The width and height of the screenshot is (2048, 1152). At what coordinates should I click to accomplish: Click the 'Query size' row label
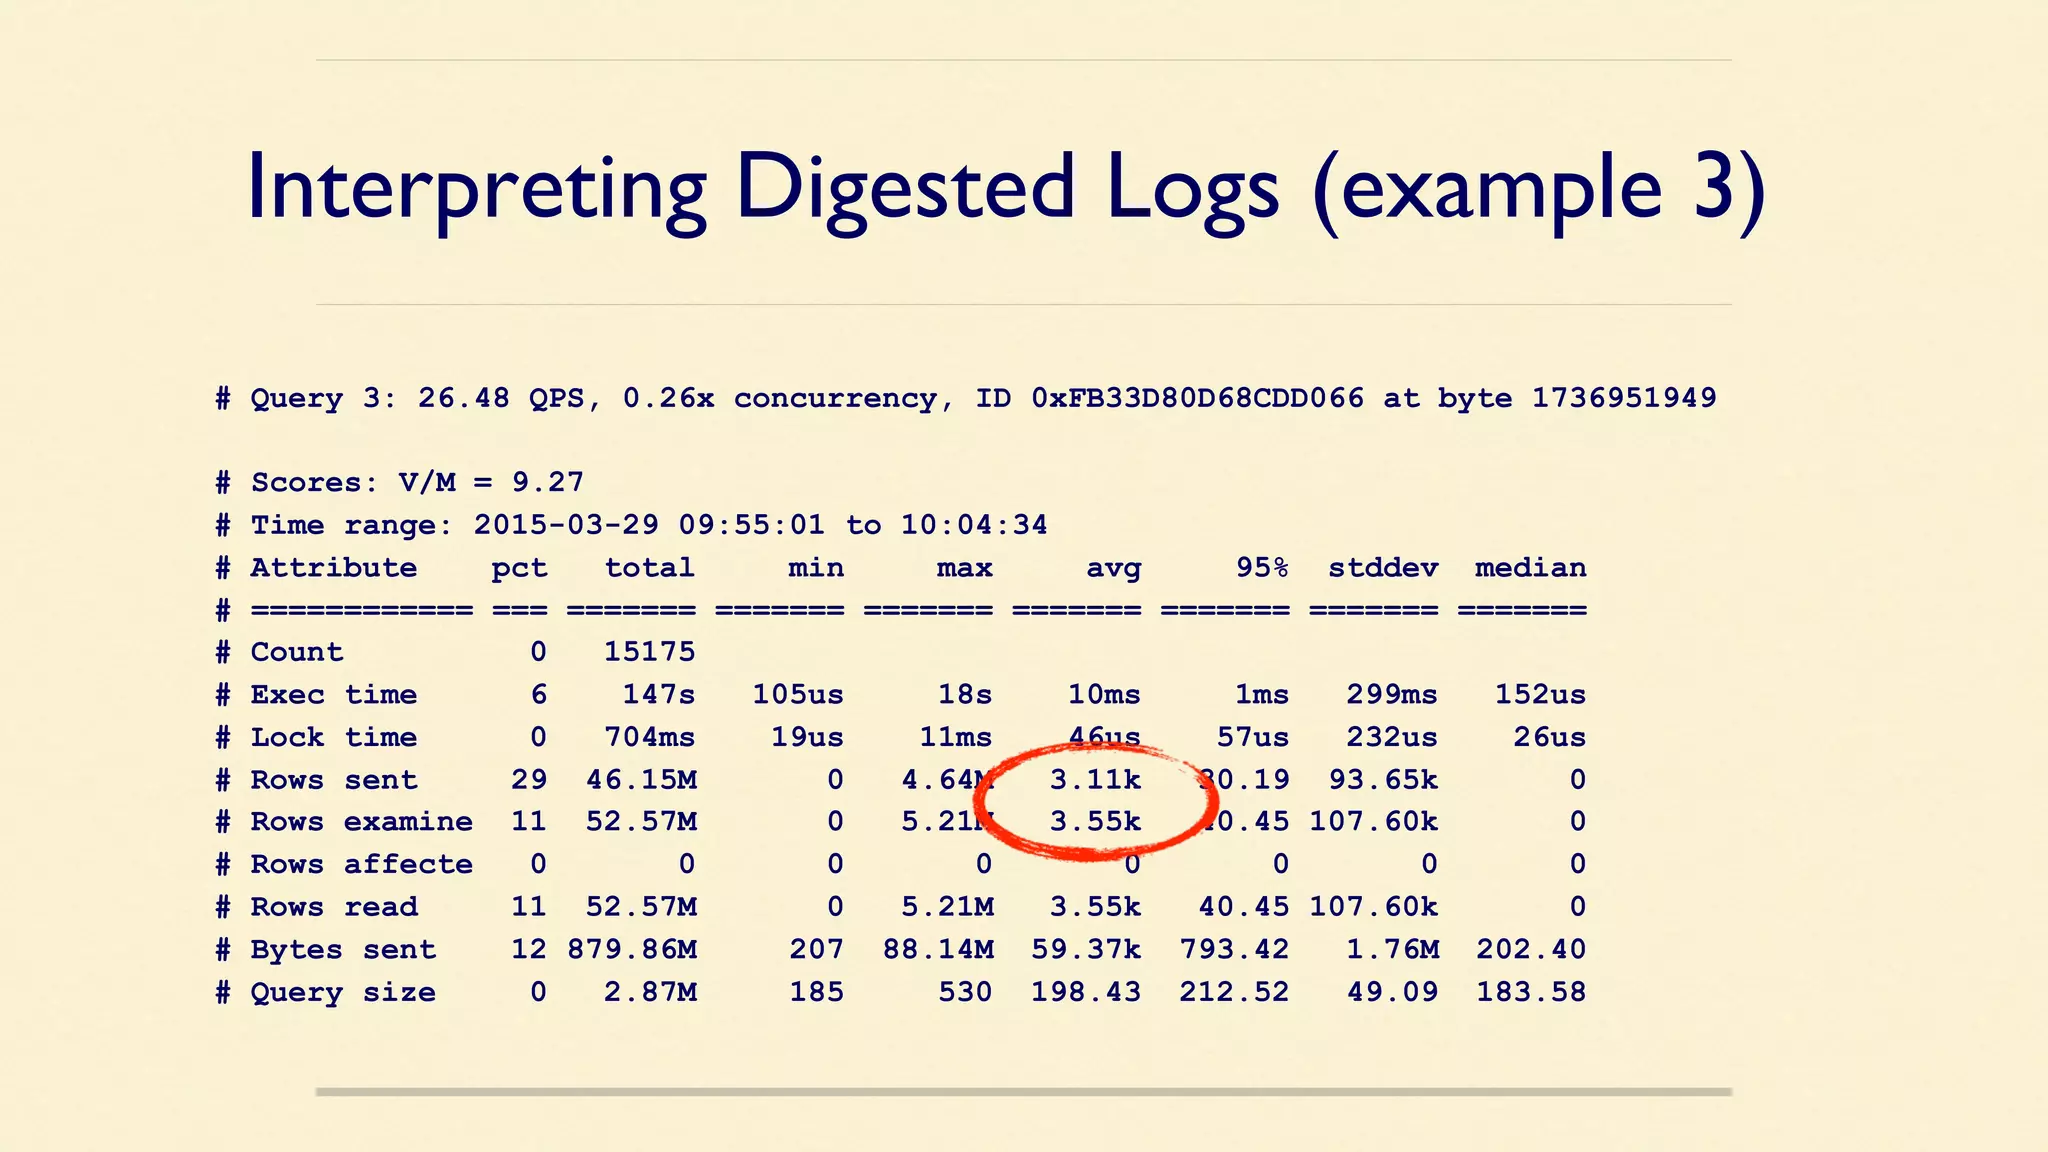[x=343, y=993]
